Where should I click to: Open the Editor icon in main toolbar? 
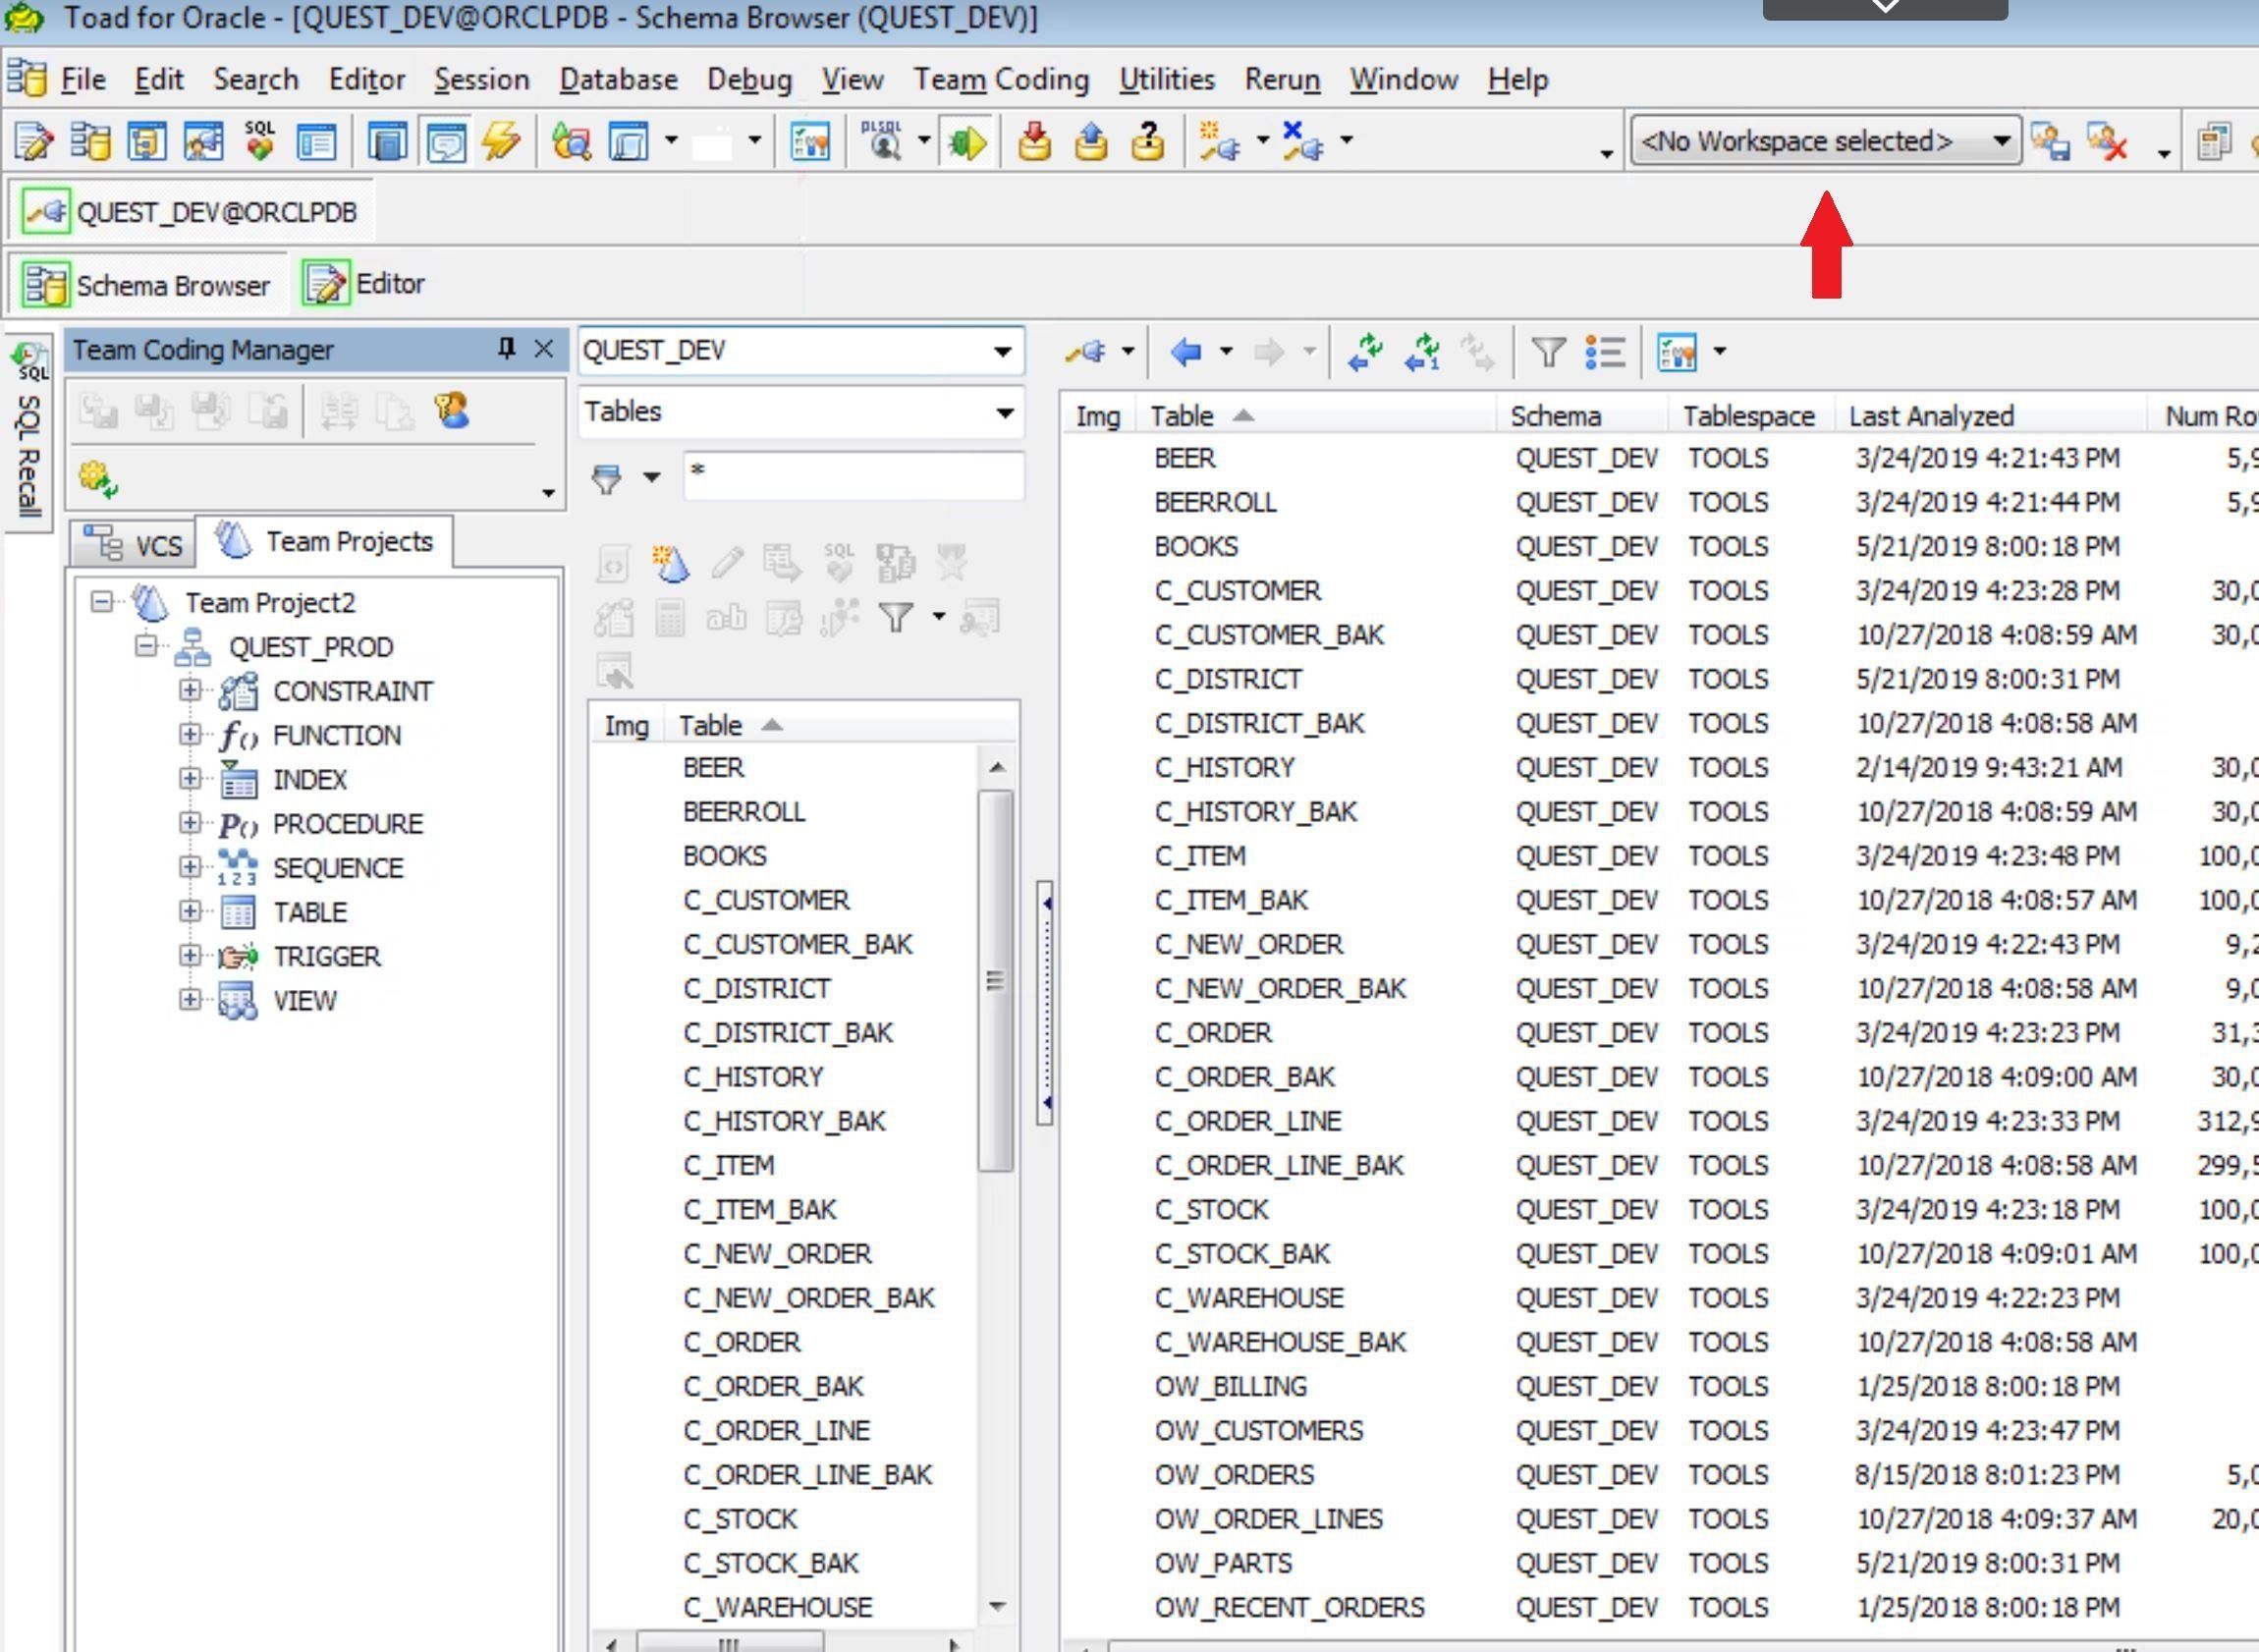tap(34, 142)
